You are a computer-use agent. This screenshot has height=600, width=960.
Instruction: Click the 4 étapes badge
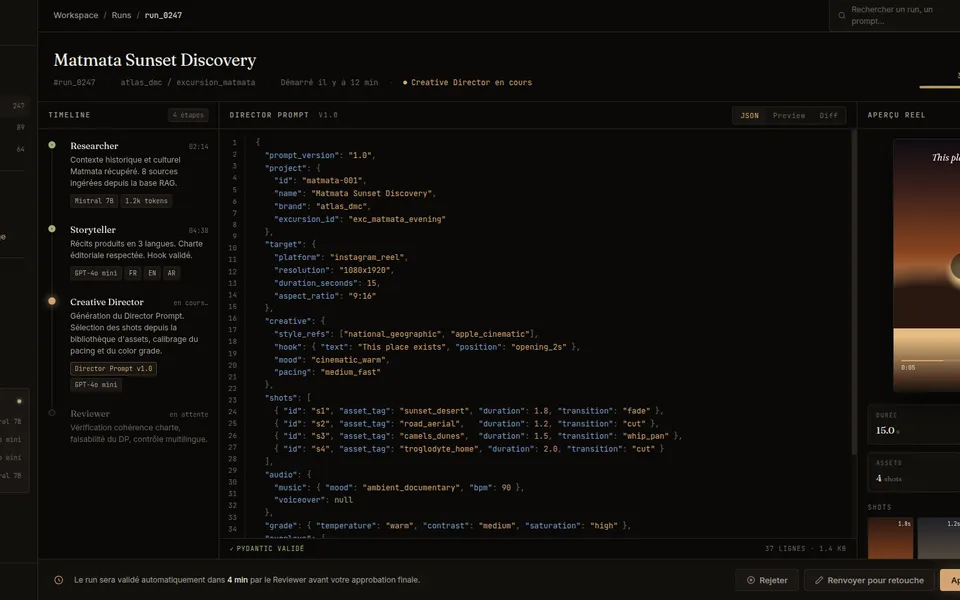point(188,115)
